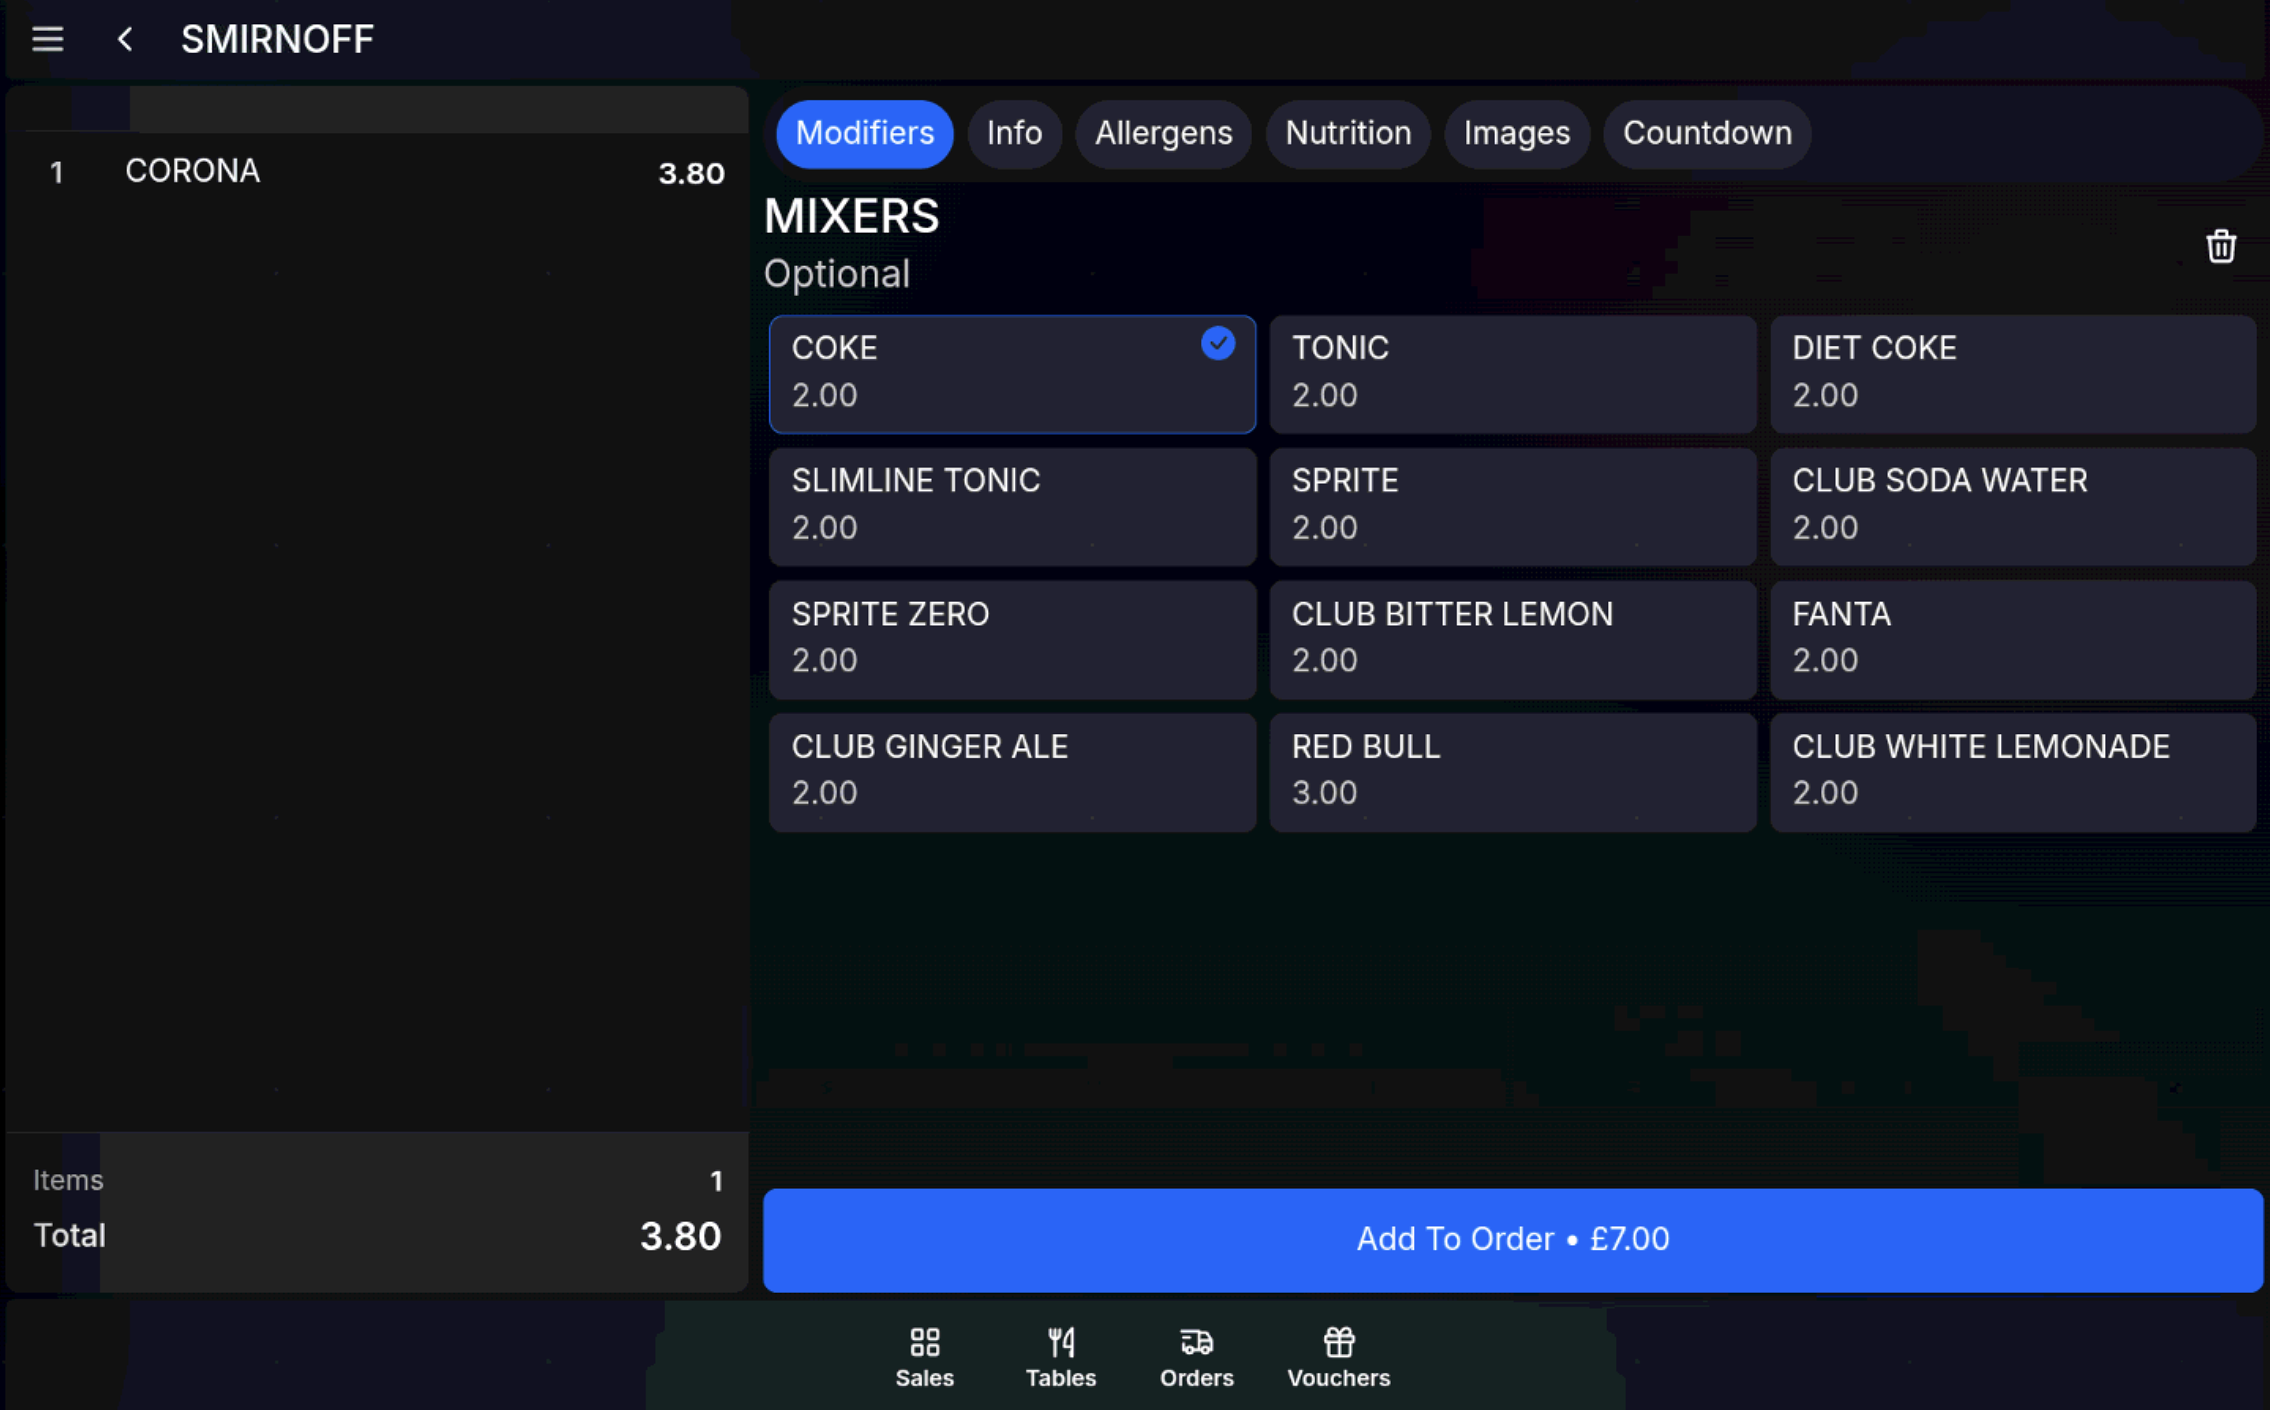Viewport: 2270px width, 1410px height.
Task: Select the SLIMLINE TONIC mixer
Action: [1012, 507]
